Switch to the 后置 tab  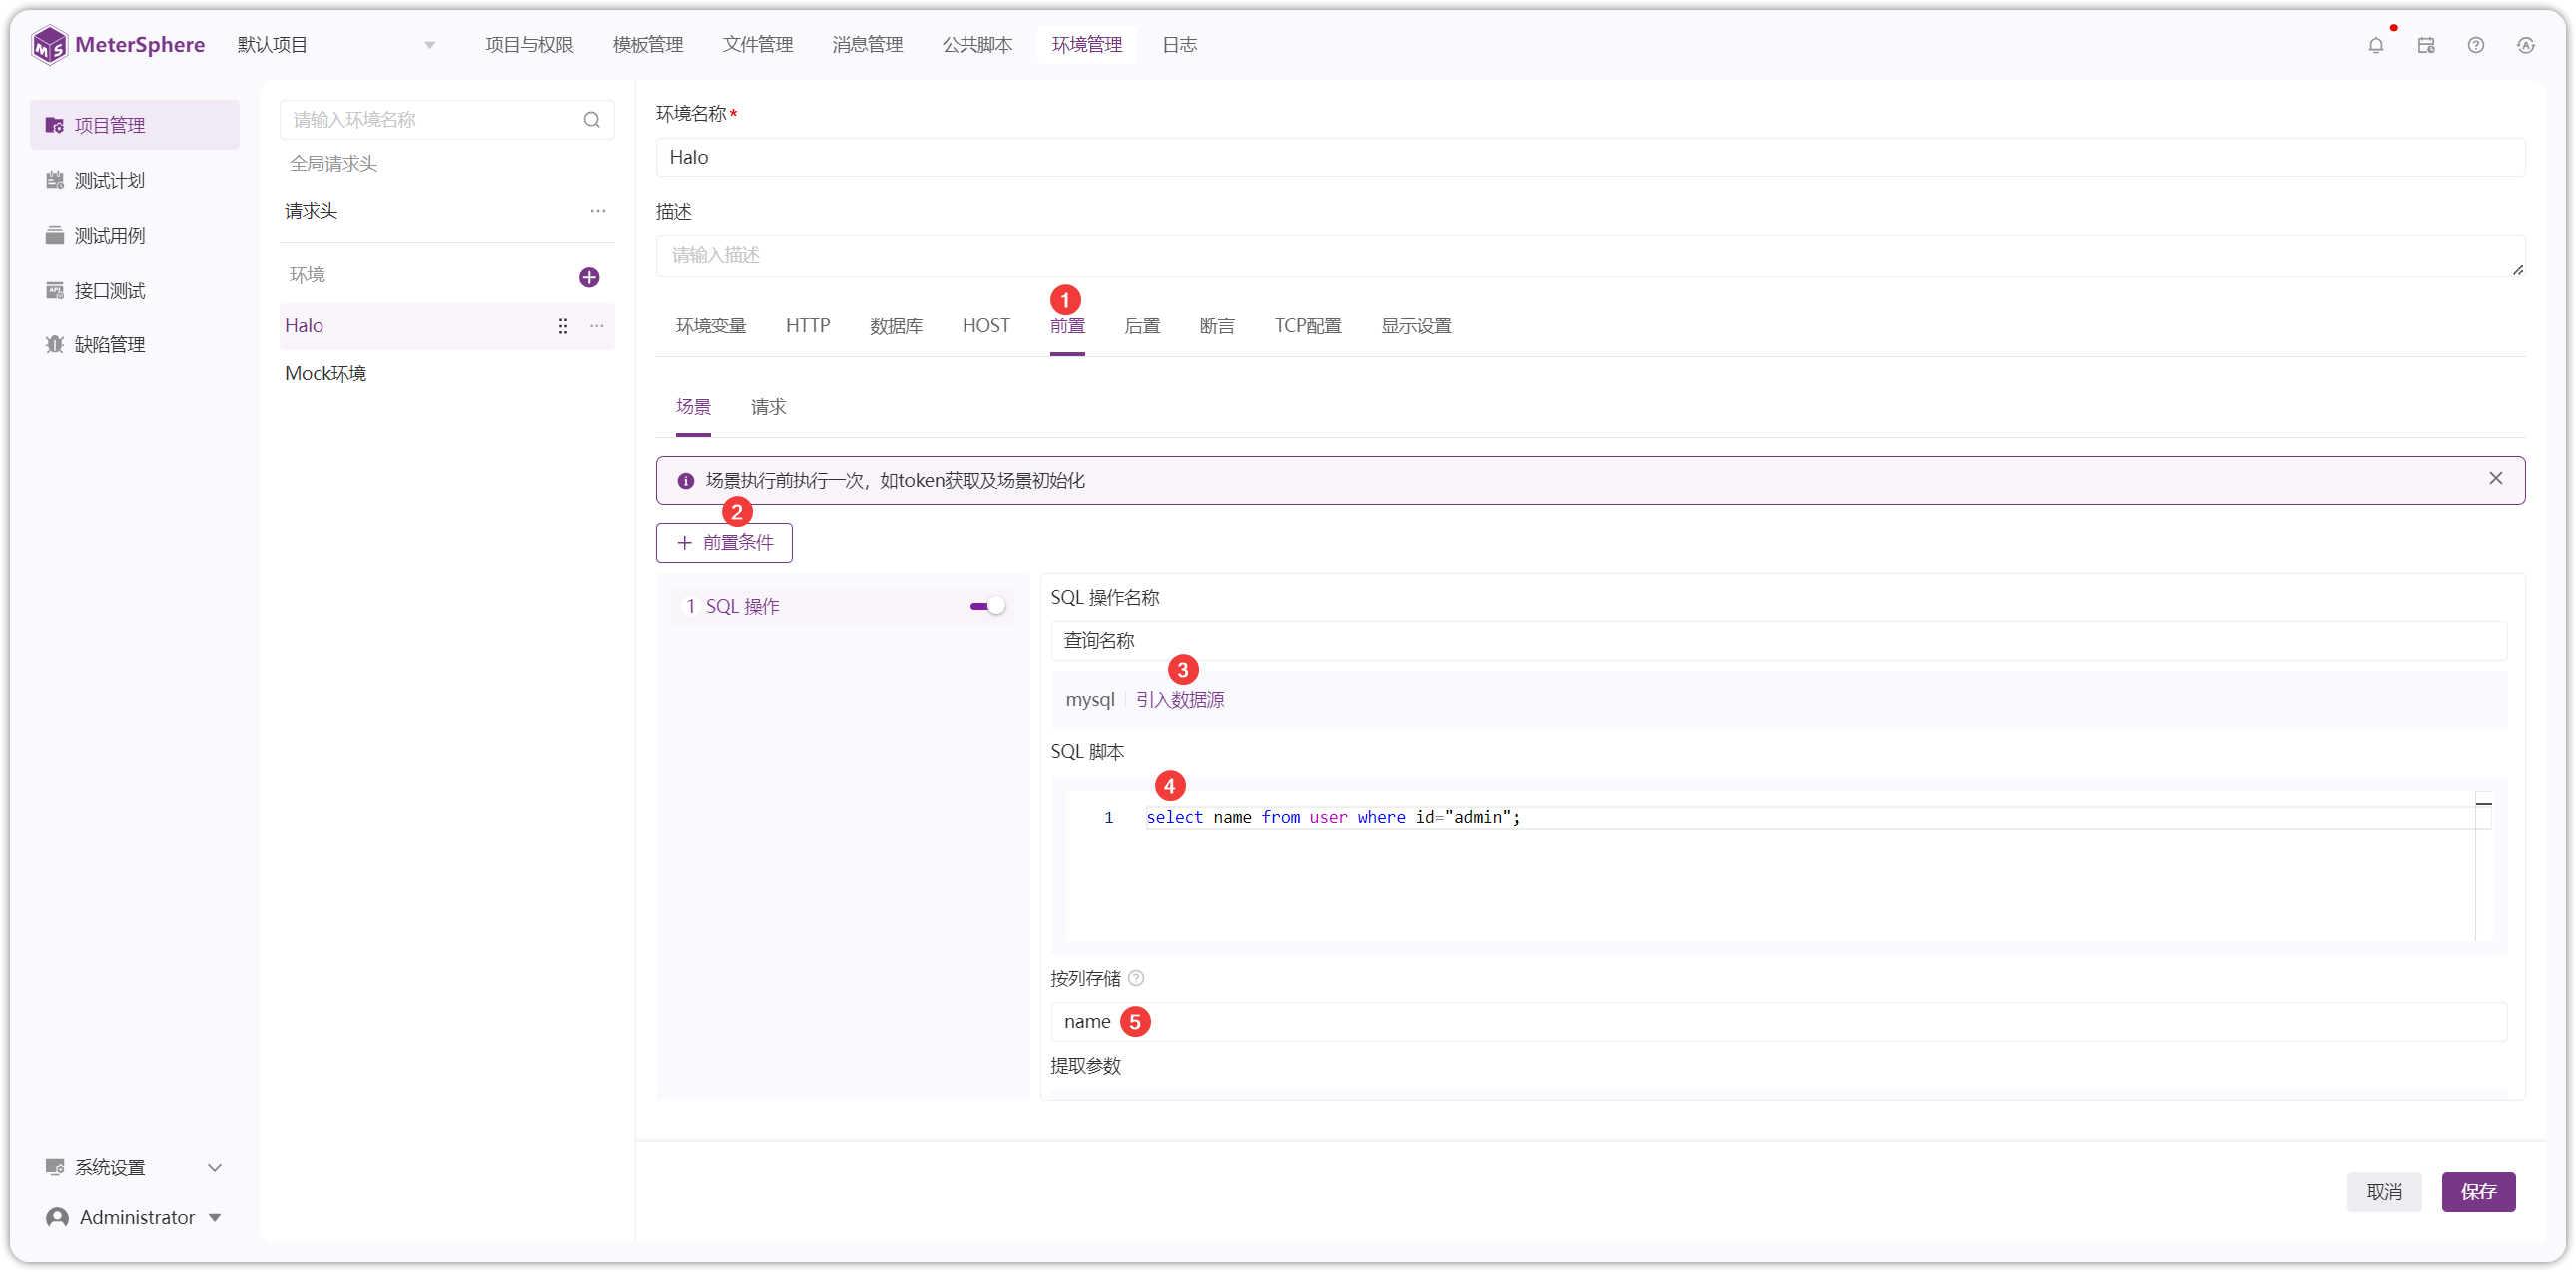coord(1142,327)
